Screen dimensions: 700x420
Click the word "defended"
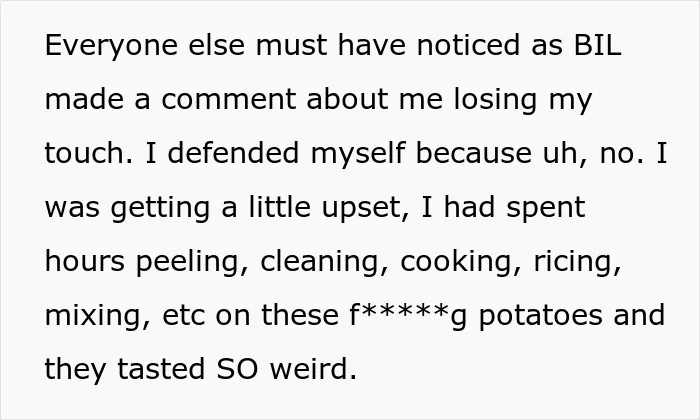[x=233, y=153]
